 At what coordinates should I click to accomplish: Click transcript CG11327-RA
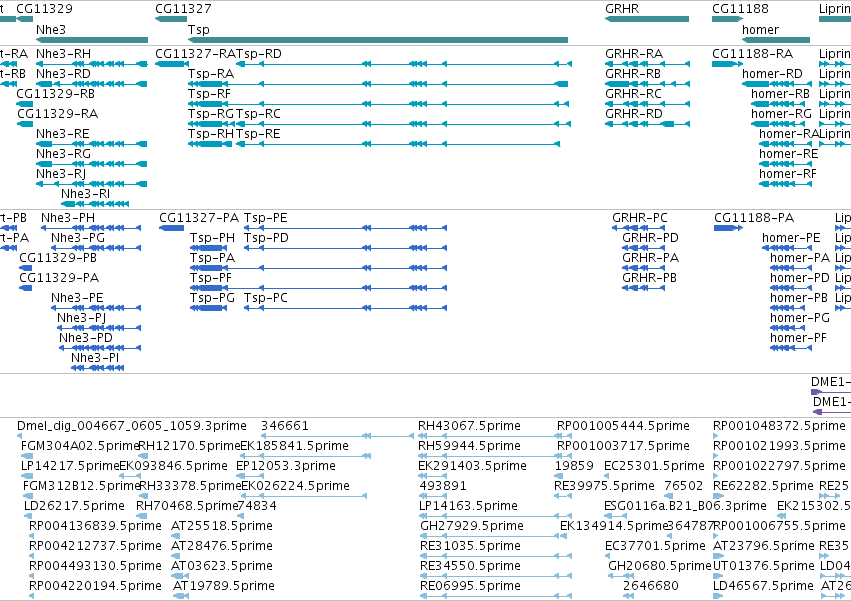point(172,64)
